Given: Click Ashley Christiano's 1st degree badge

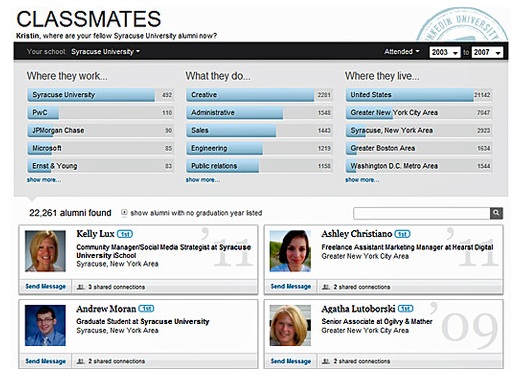Looking at the screenshot, I should click(x=402, y=234).
